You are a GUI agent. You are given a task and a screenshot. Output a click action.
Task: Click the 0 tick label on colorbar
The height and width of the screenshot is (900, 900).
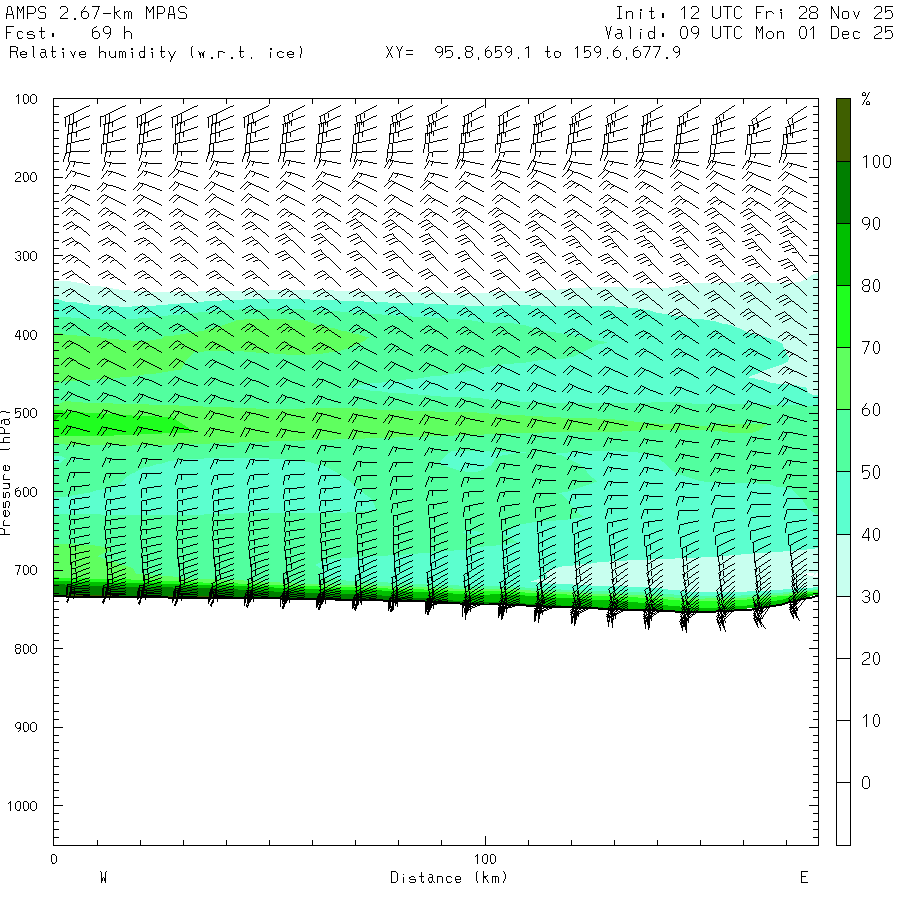pyautogui.click(x=866, y=783)
